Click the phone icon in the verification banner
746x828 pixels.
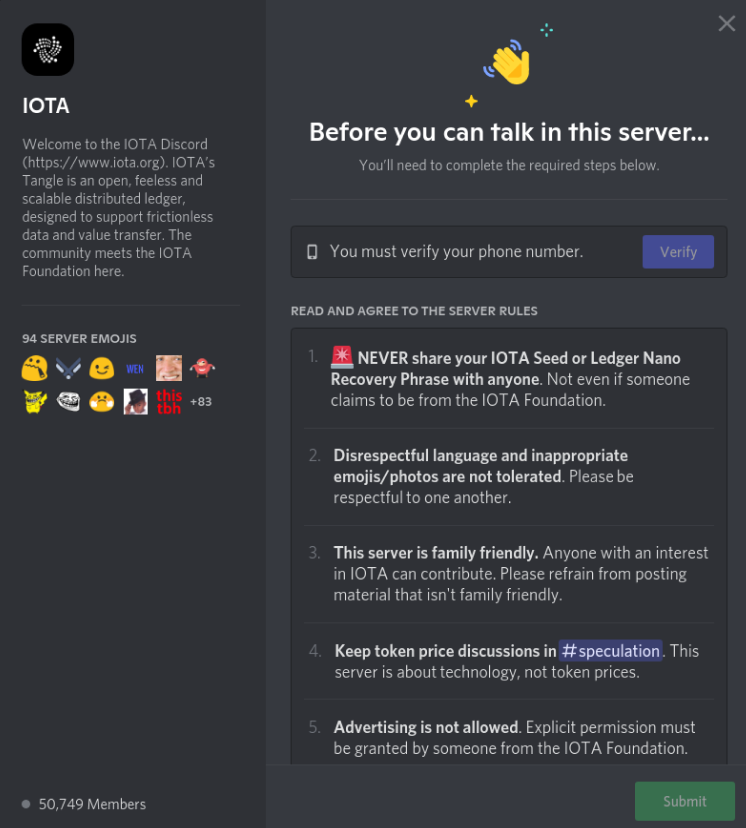click(x=313, y=251)
